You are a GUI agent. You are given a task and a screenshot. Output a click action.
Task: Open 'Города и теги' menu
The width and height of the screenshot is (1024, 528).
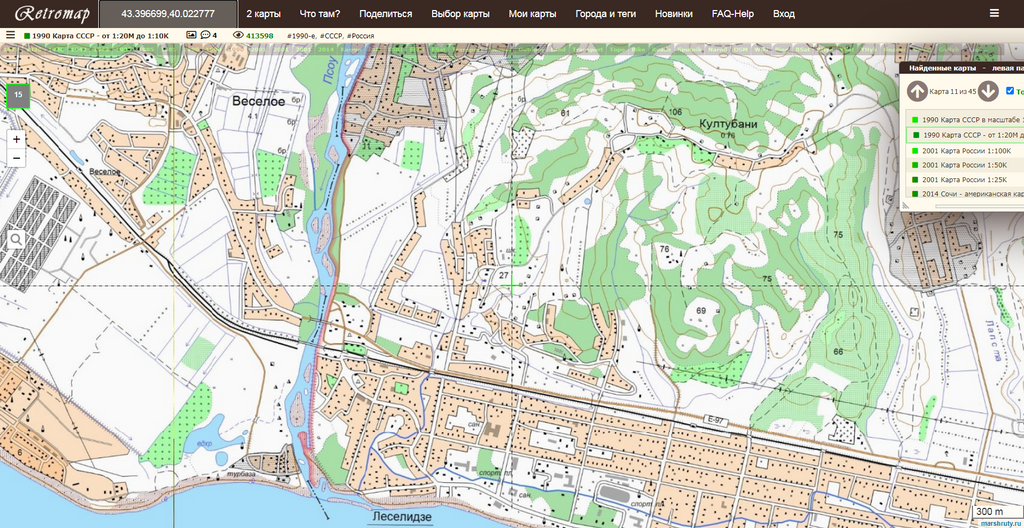(x=605, y=13)
